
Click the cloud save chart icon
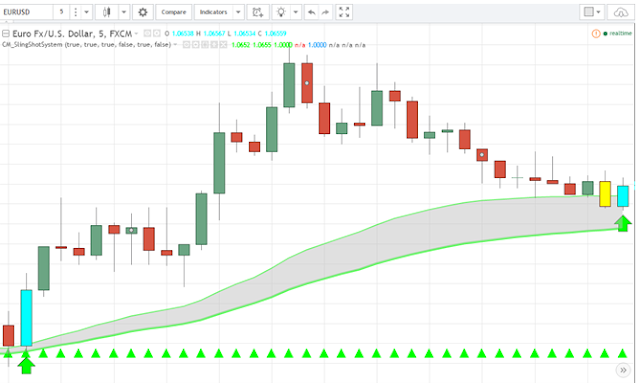coord(620,12)
